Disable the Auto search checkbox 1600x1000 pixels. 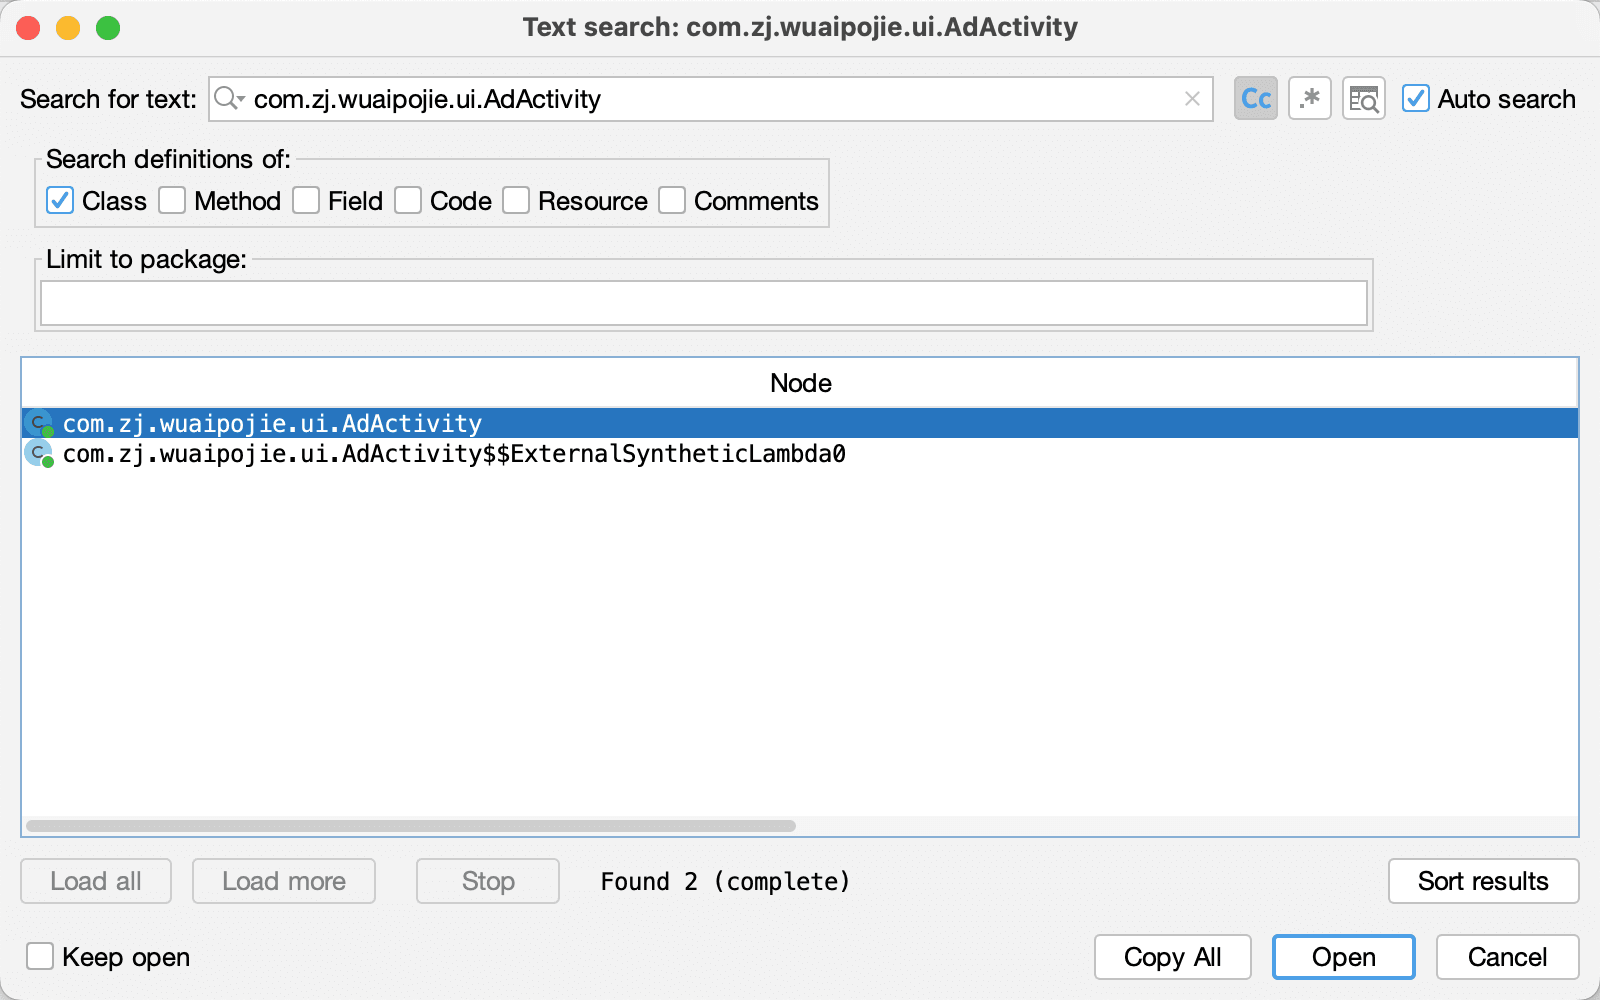click(x=1415, y=99)
